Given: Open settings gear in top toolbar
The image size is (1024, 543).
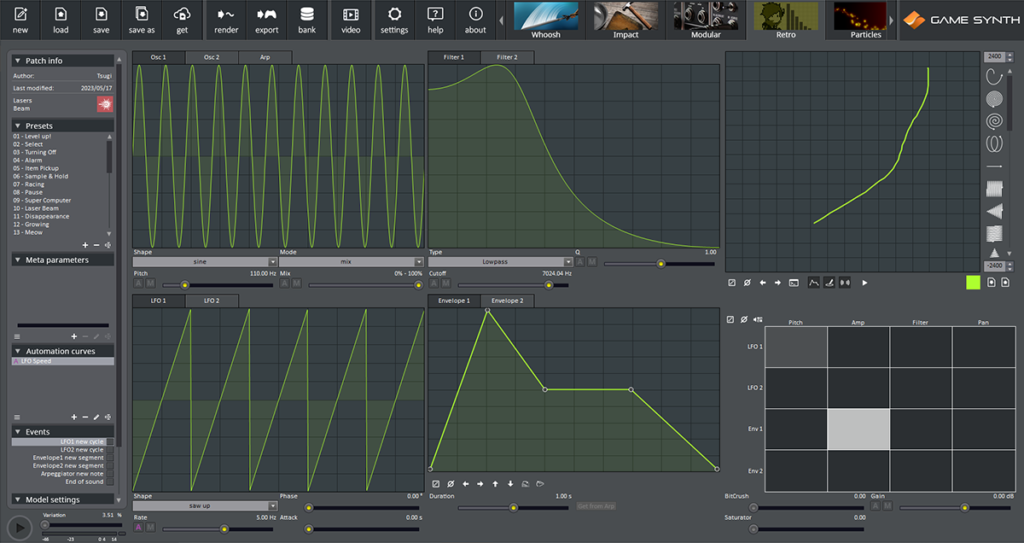Looking at the screenshot, I should [x=394, y=14].
